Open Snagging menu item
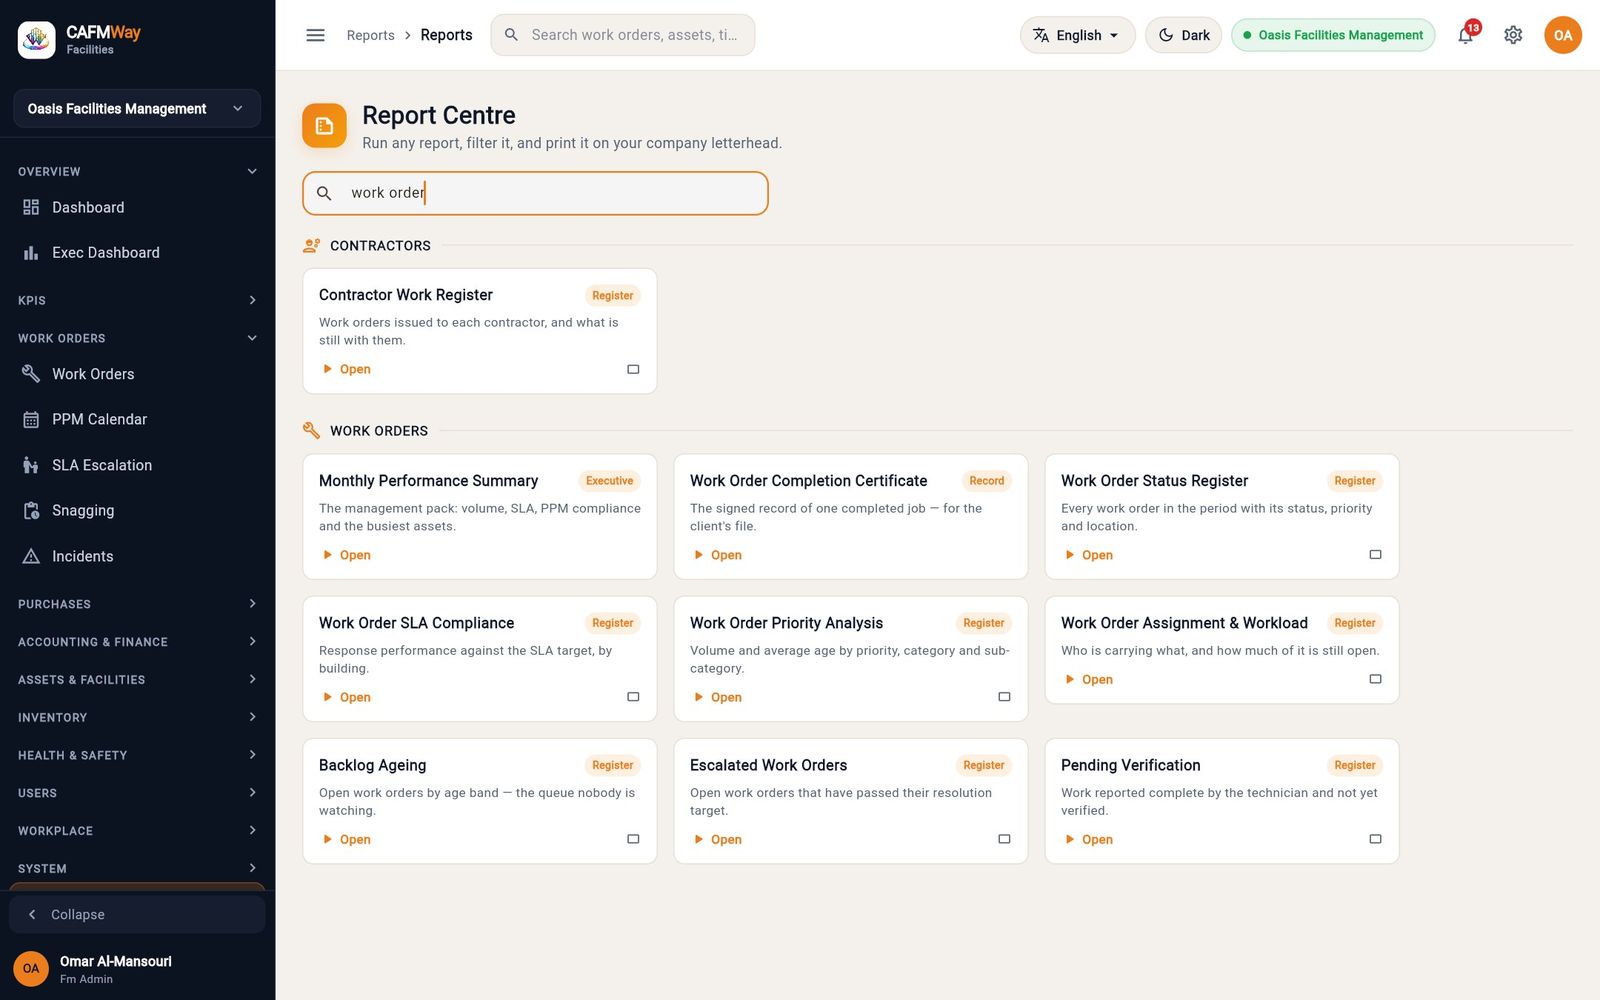Image resolution: width=1600 pixels, height=1000 pixels. (137, 511)
